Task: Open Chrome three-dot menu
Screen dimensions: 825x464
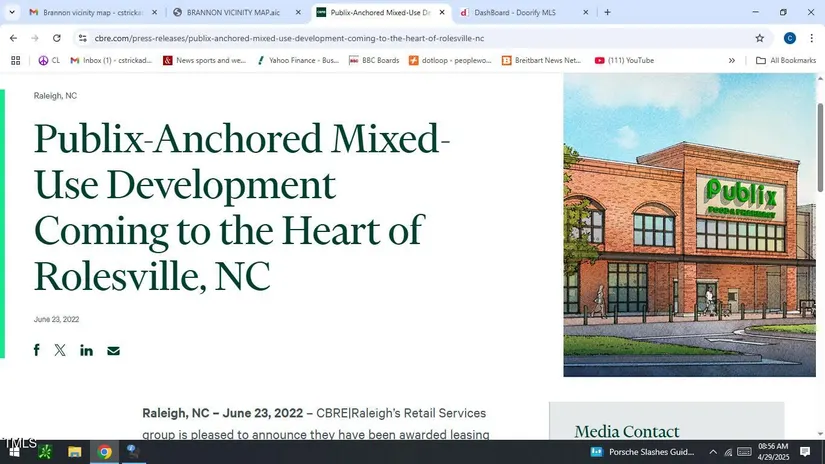Action: pos(811,38)
